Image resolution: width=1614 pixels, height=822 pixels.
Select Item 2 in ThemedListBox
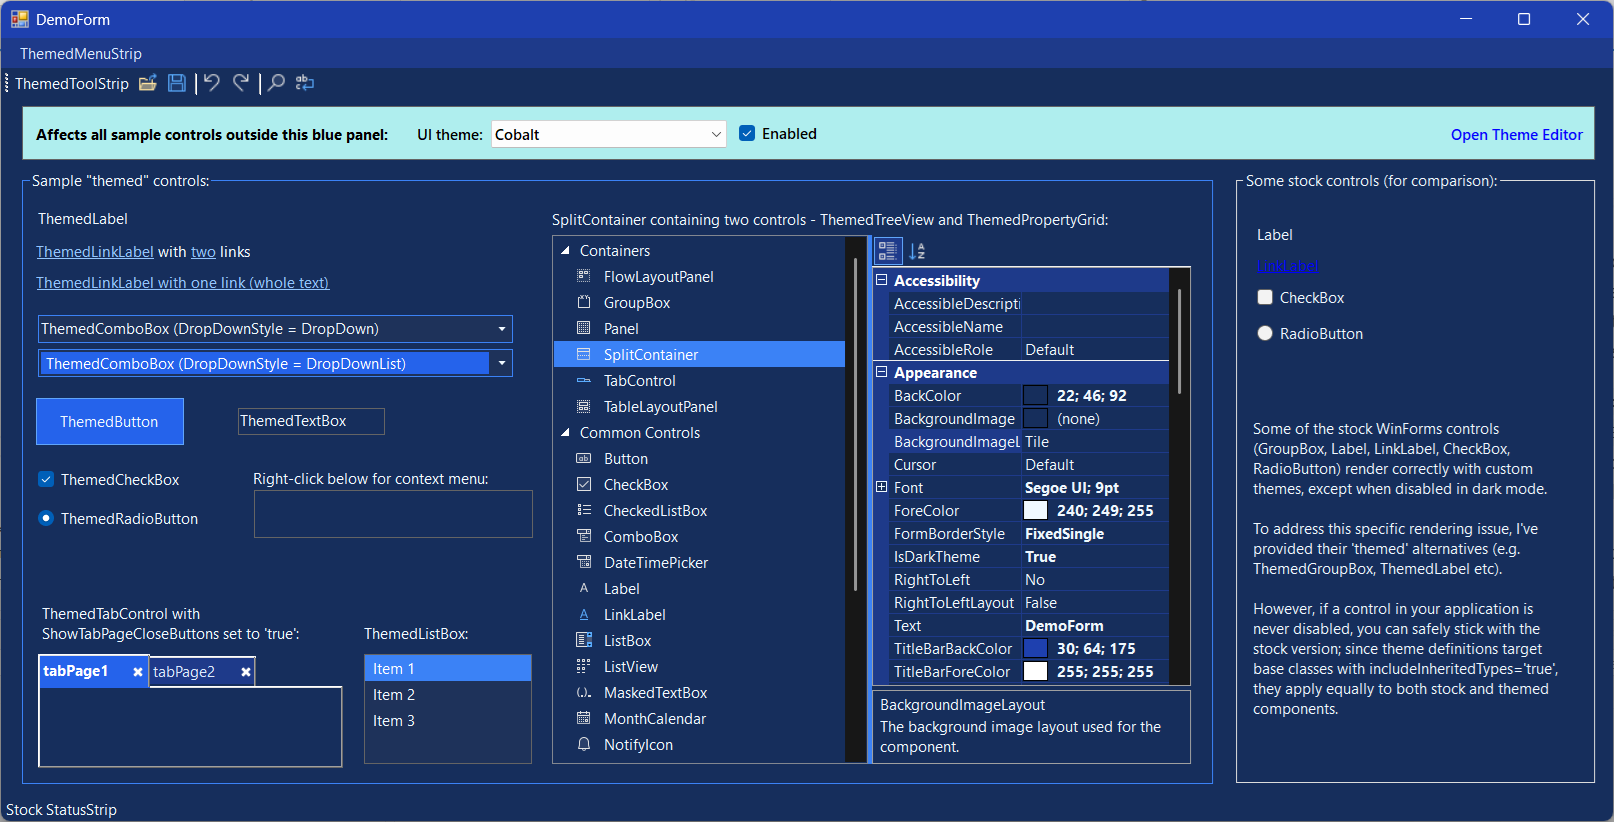448,694
